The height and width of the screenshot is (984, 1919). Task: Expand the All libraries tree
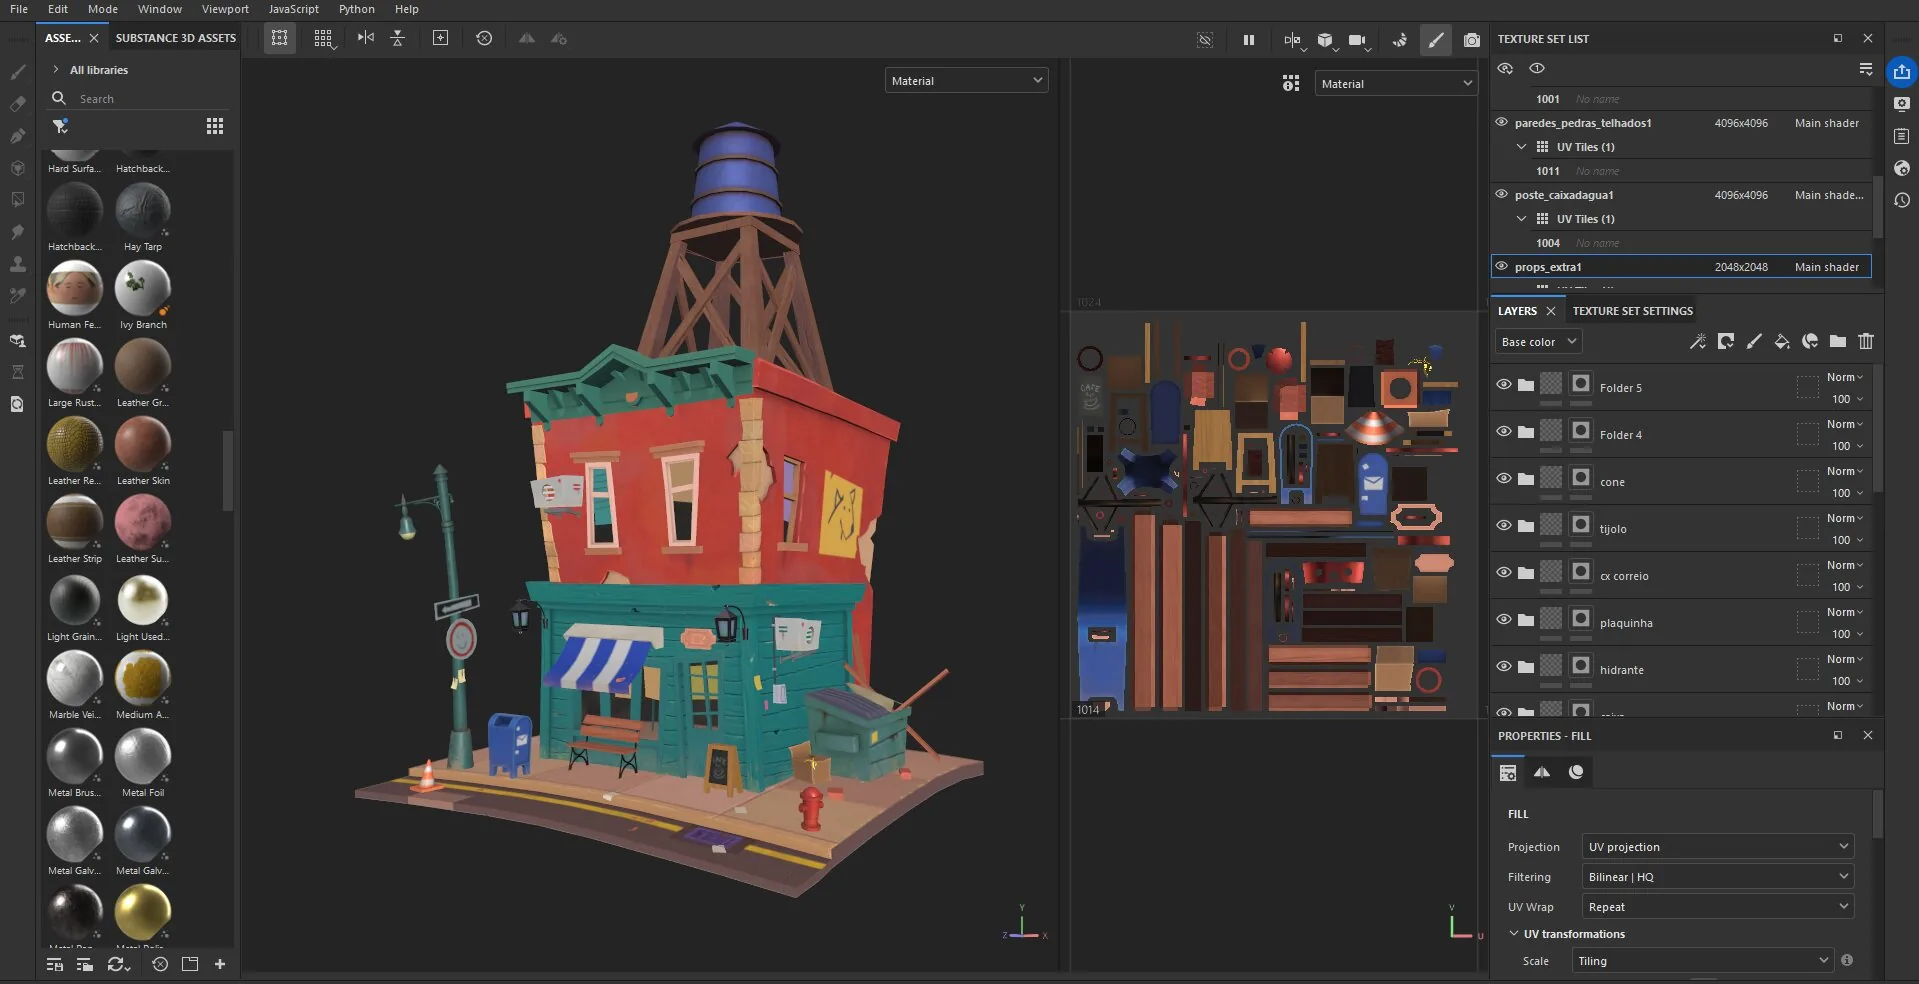click(x=56, y=70)
